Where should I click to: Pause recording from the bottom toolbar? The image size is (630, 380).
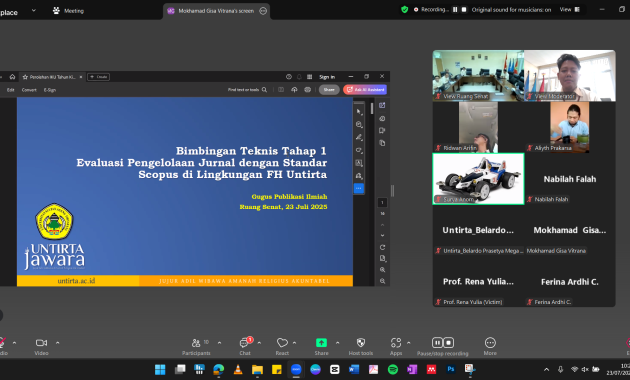point(437,343)
